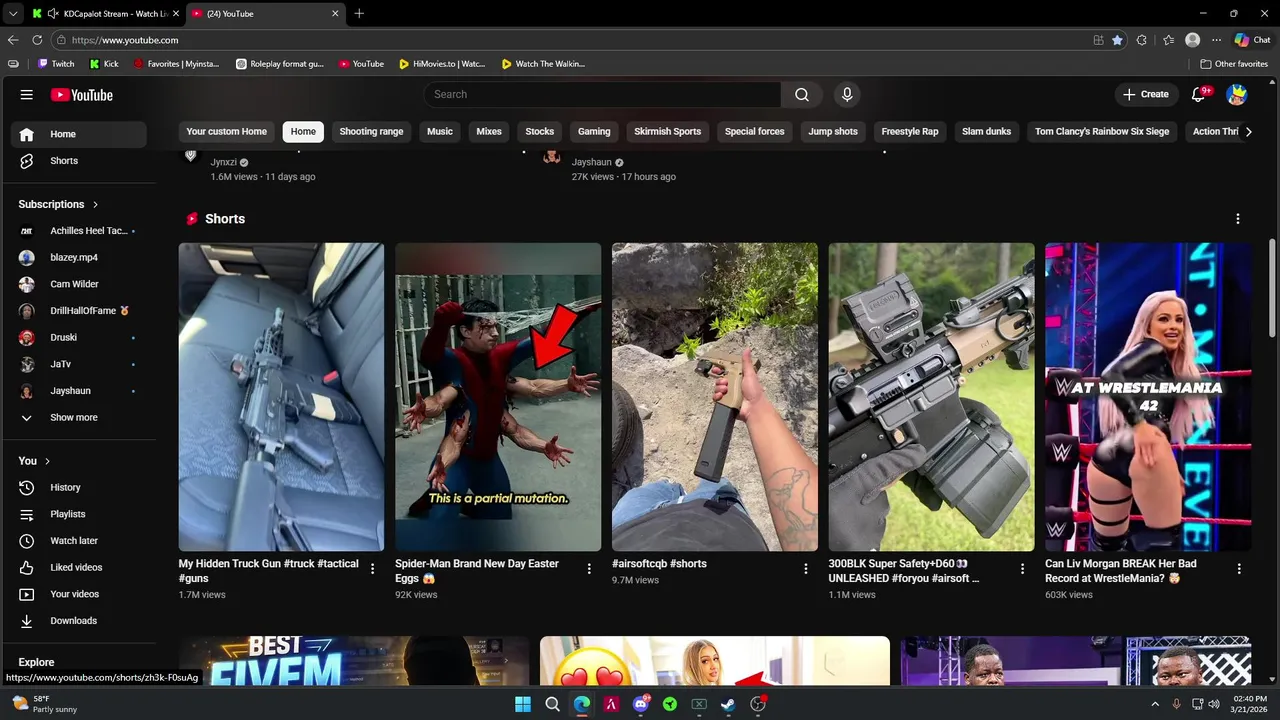Open the notifications bell

[1199, 94]
